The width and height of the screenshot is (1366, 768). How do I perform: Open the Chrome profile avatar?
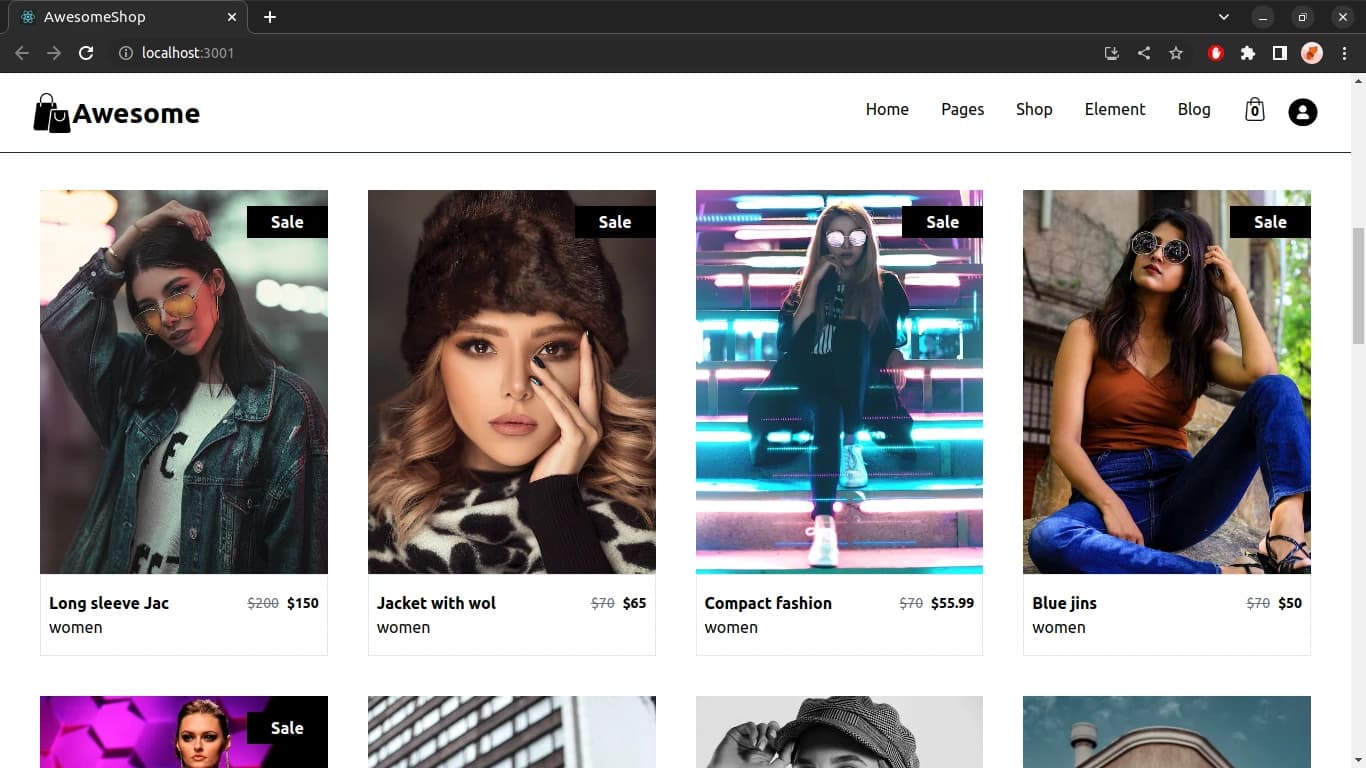[x=1312, y=53]
